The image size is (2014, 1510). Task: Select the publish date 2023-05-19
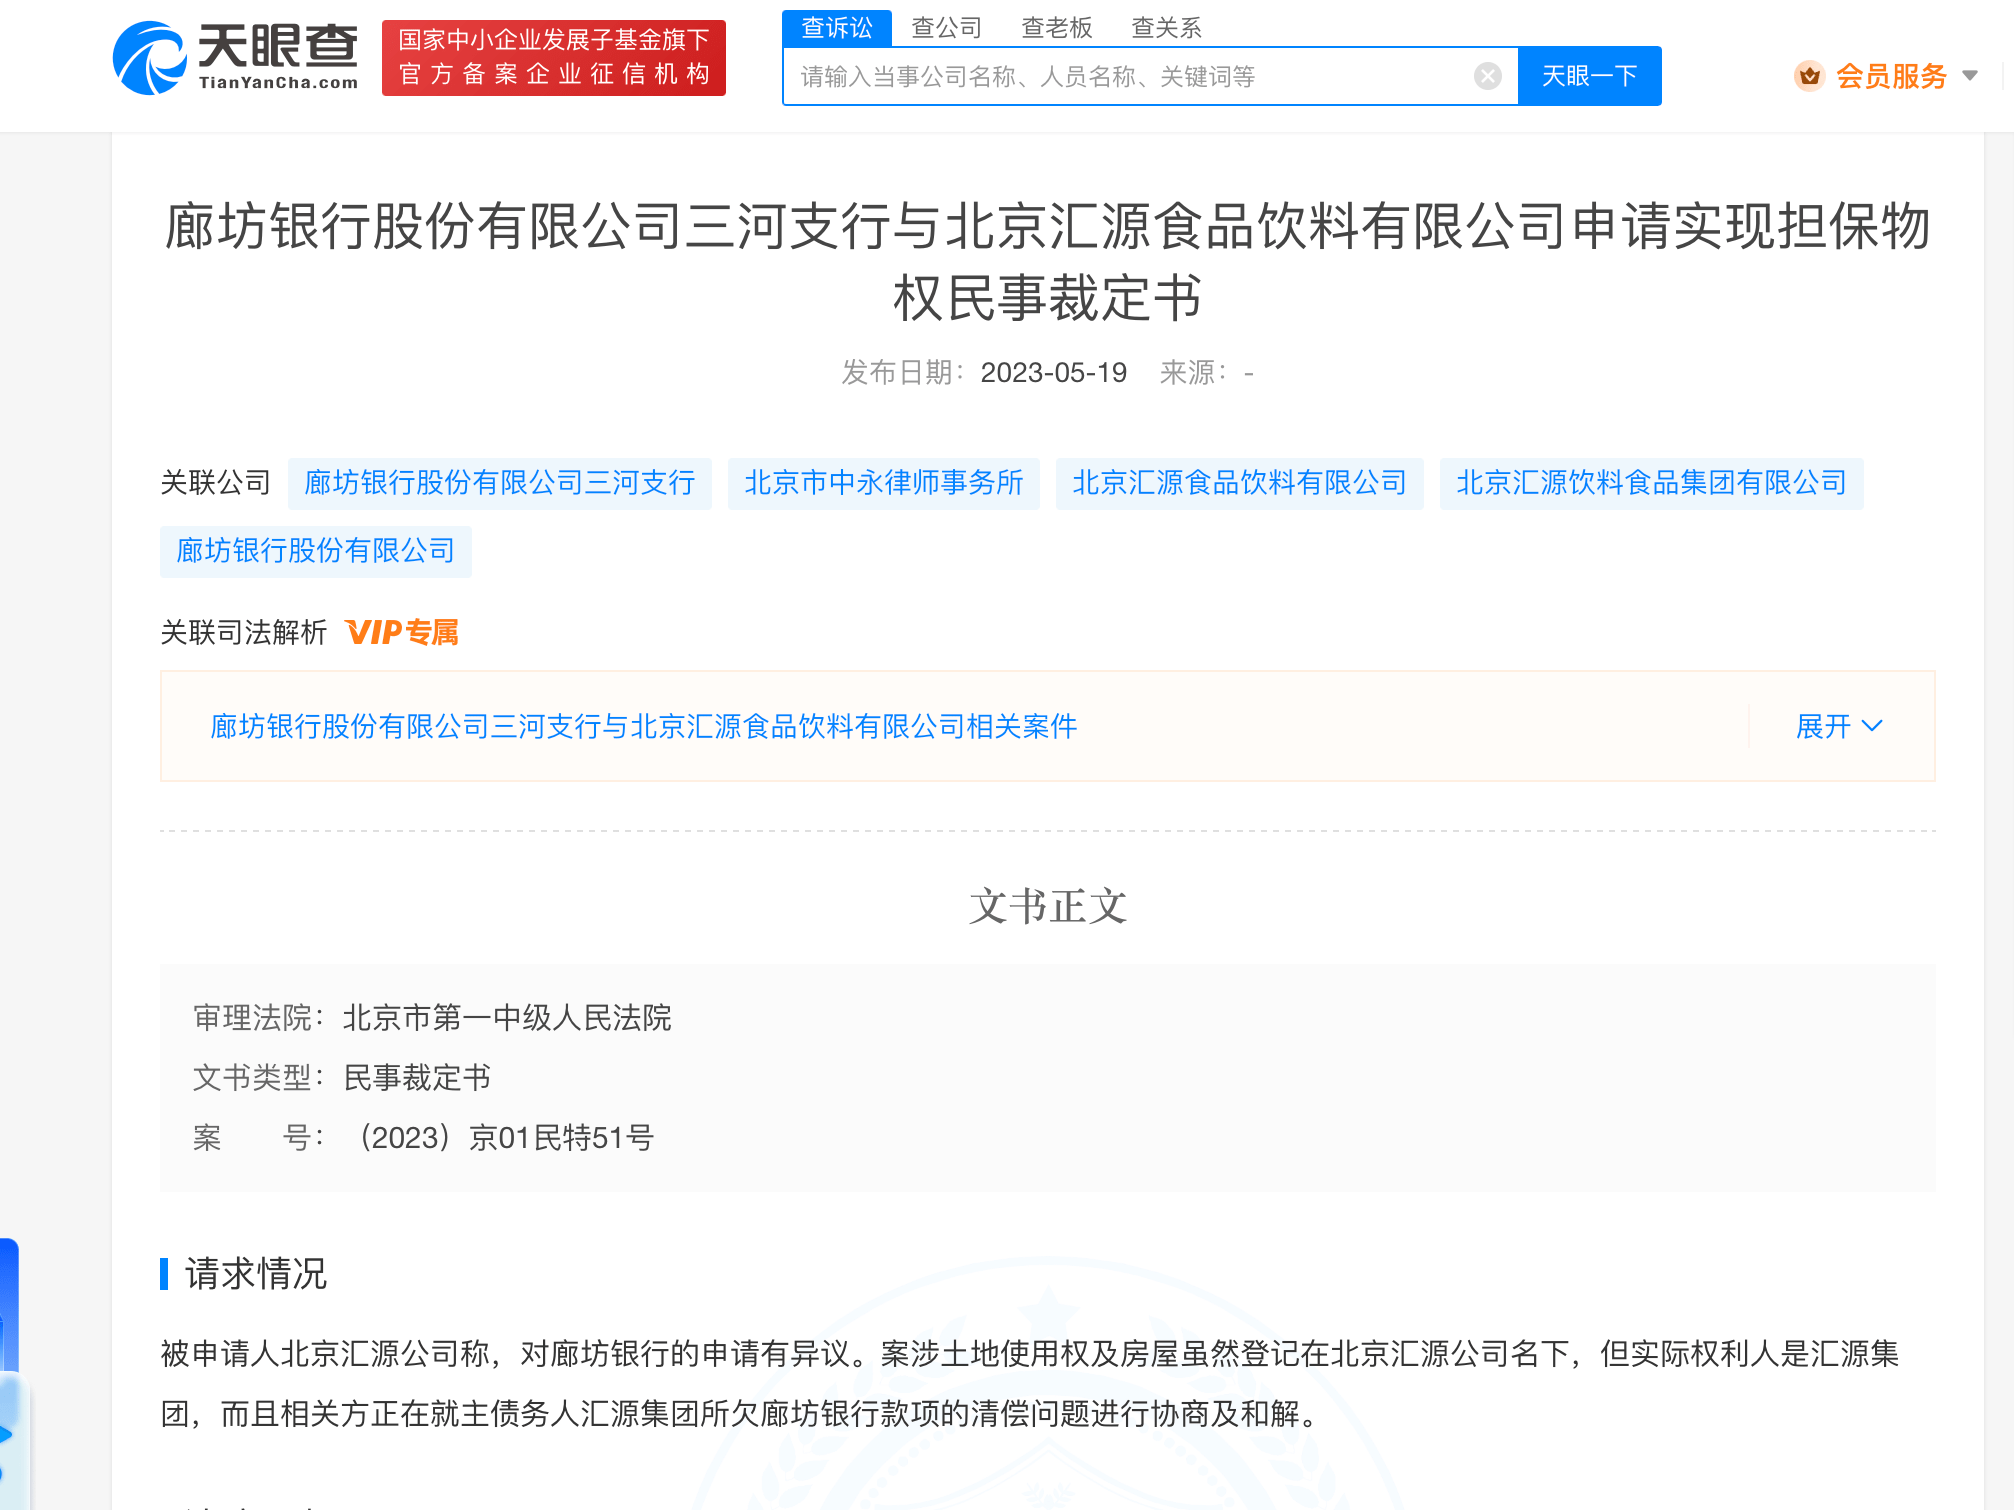(x=1054, y=373)
